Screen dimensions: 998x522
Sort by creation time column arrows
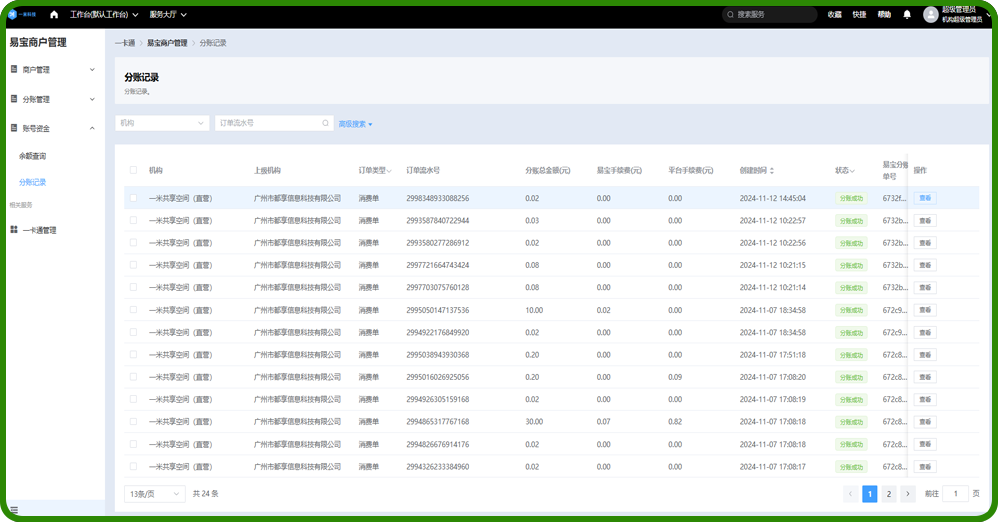point(772,171)
